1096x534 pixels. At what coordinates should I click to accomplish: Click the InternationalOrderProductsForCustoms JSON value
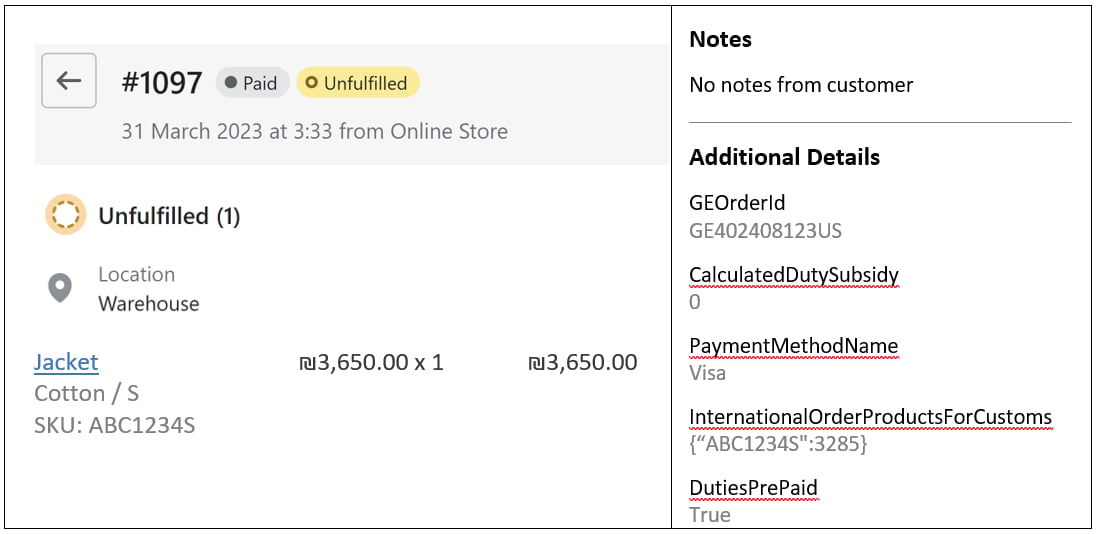(778, 444)
